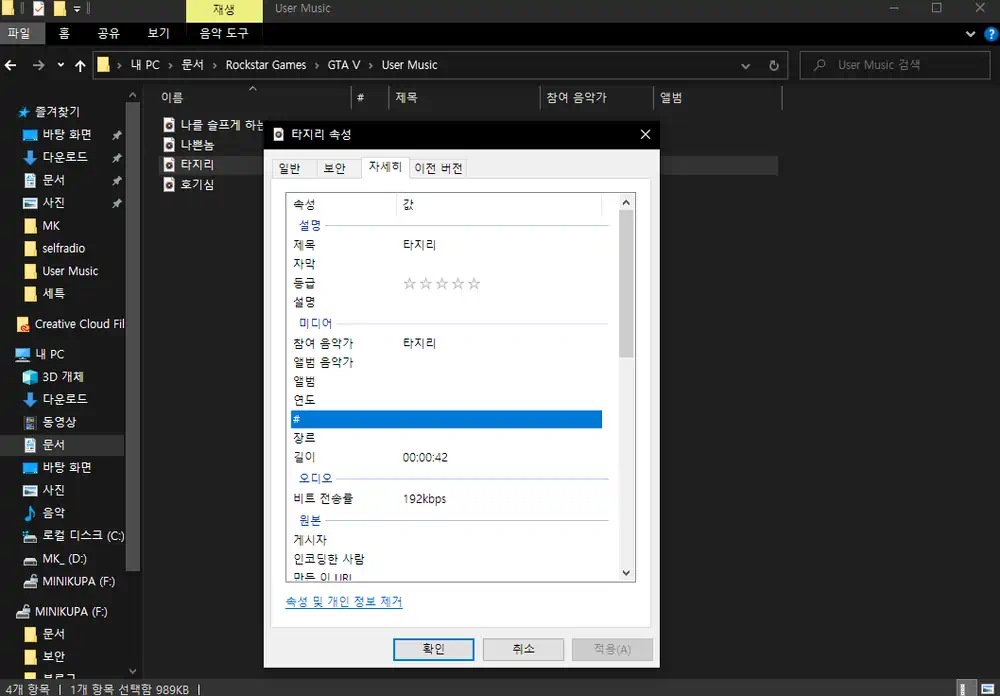Open pinned 다운로드 in quick access

64,157
